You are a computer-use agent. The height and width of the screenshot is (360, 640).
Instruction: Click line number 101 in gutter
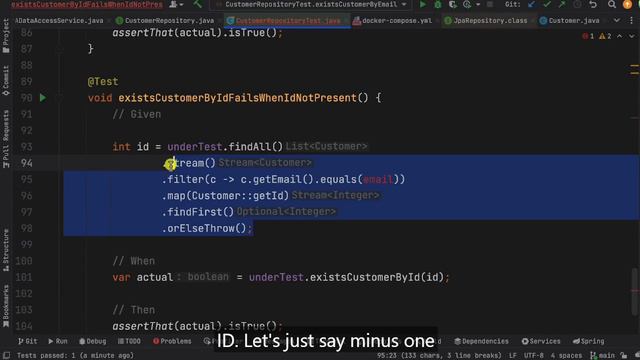click(x=24, y=278)
